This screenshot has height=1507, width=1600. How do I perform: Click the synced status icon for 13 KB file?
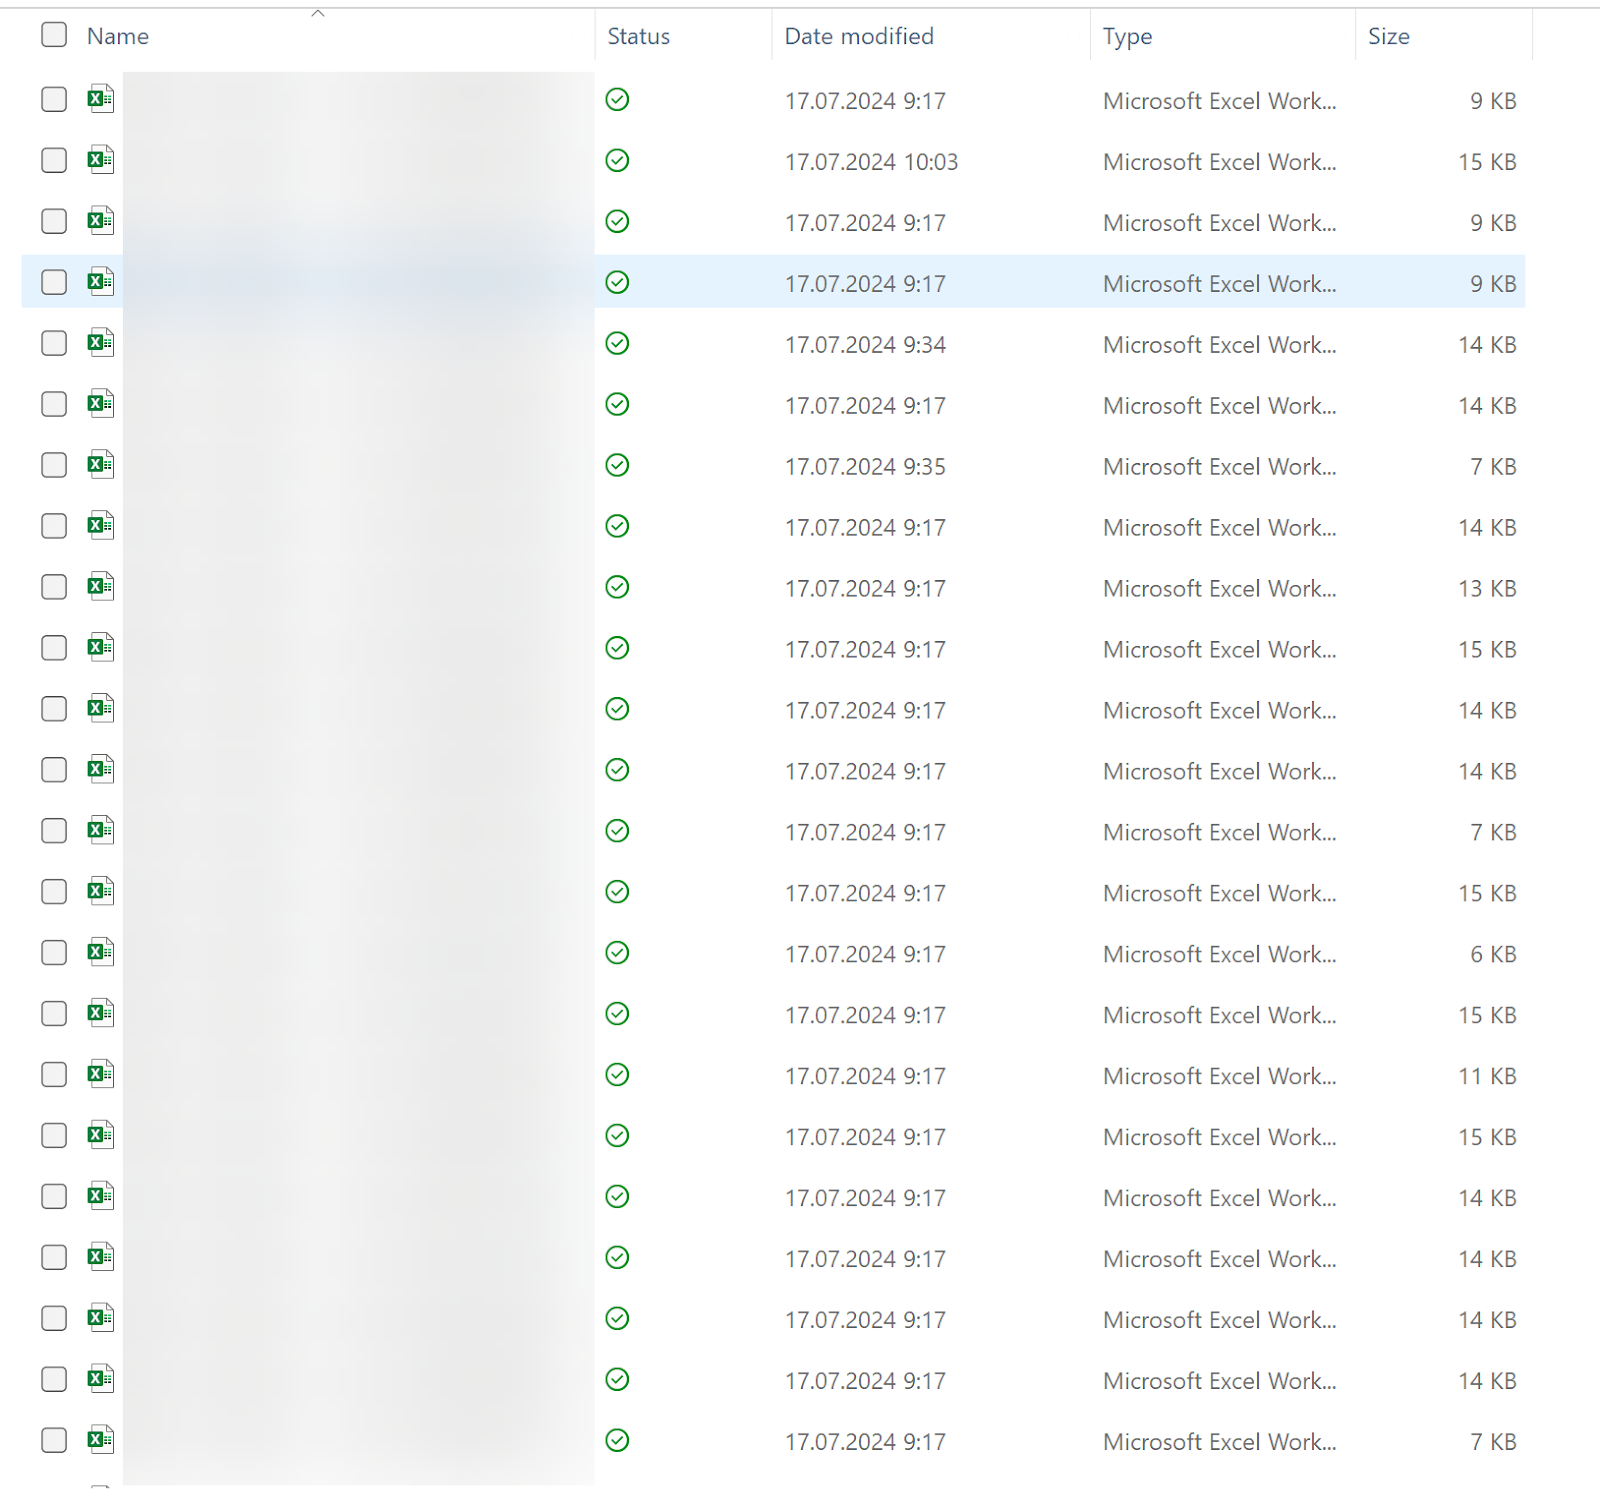click(x=618, y=587)
